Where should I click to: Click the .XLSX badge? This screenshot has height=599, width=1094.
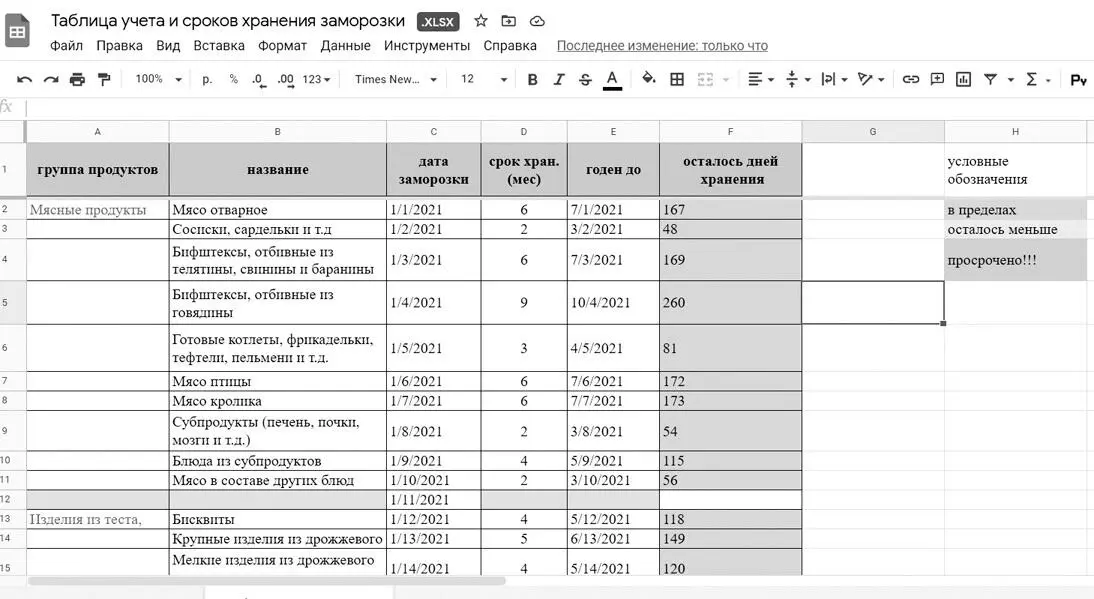(438, 22)
